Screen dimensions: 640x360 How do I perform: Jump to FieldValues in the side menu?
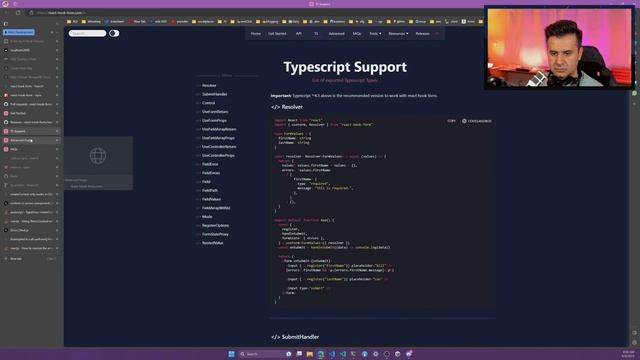pyautogui.click(x=211, y=199)
